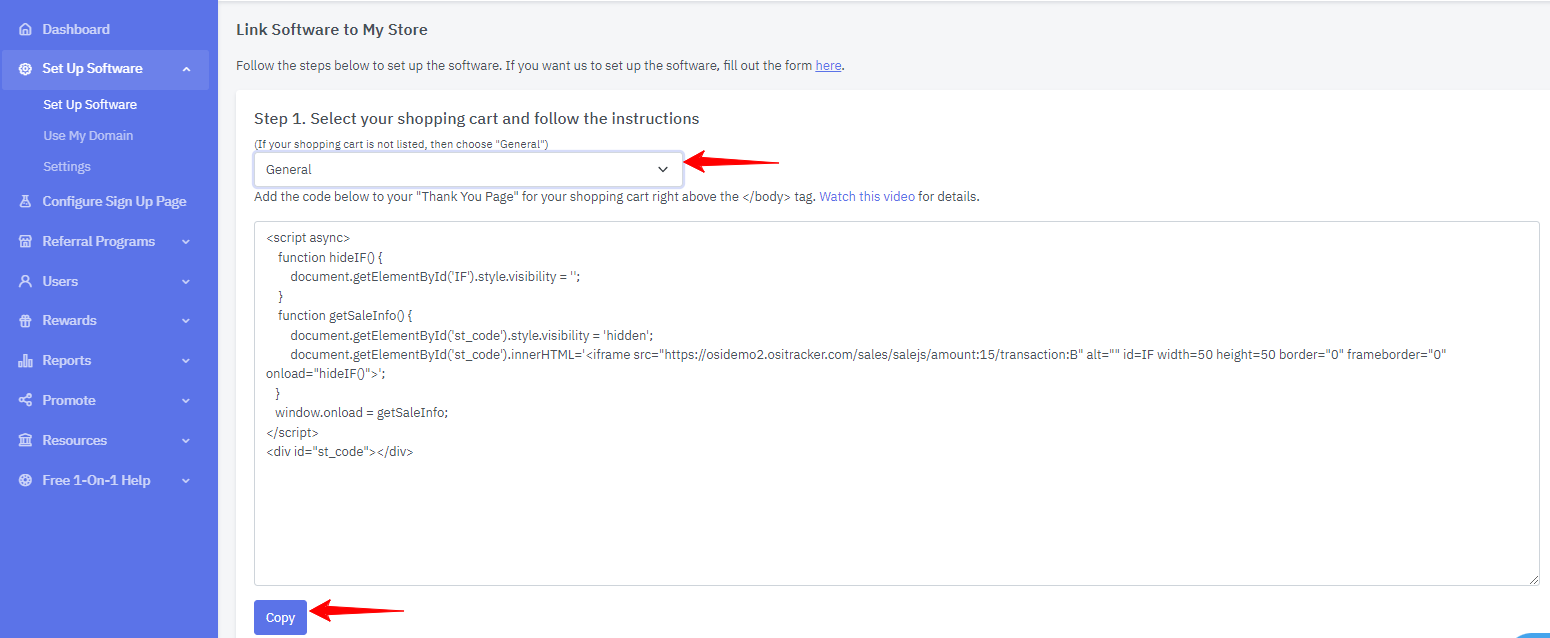Click the Referral Programs store icon
Image resolution: width=1550 pixels, height=638 pixels.
25,242
